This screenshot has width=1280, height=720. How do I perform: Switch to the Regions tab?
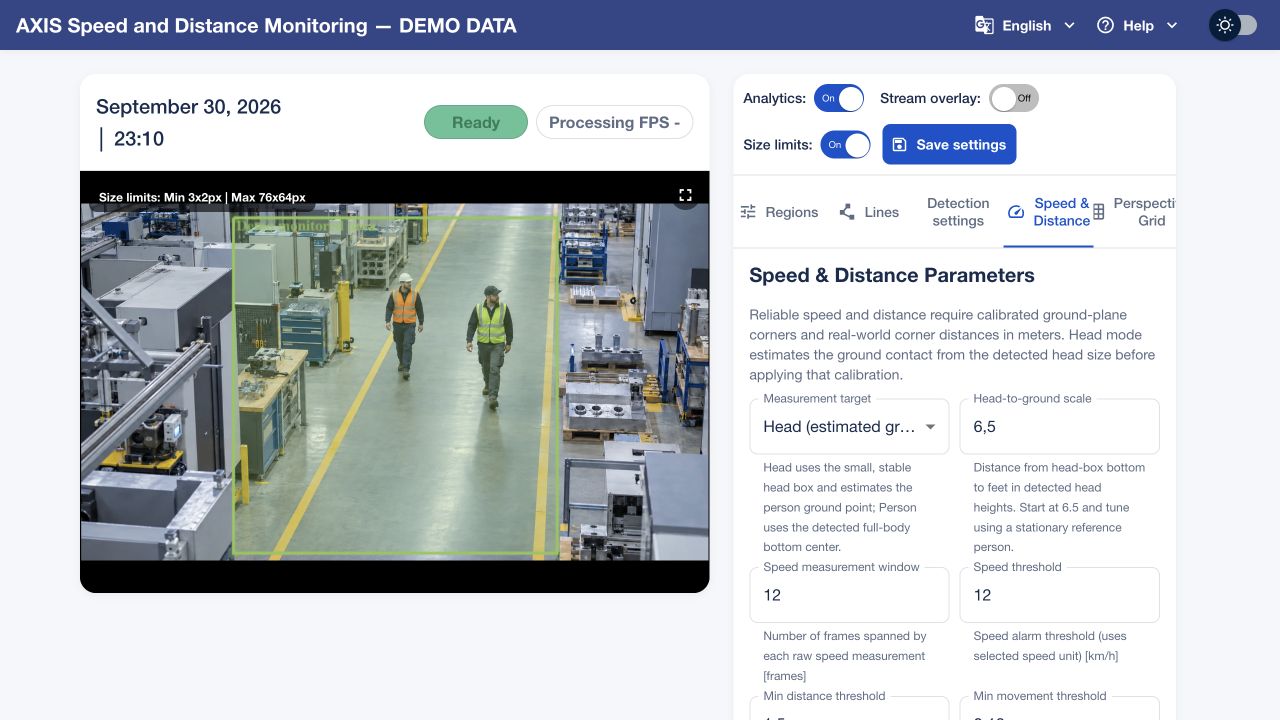[779, 212]
